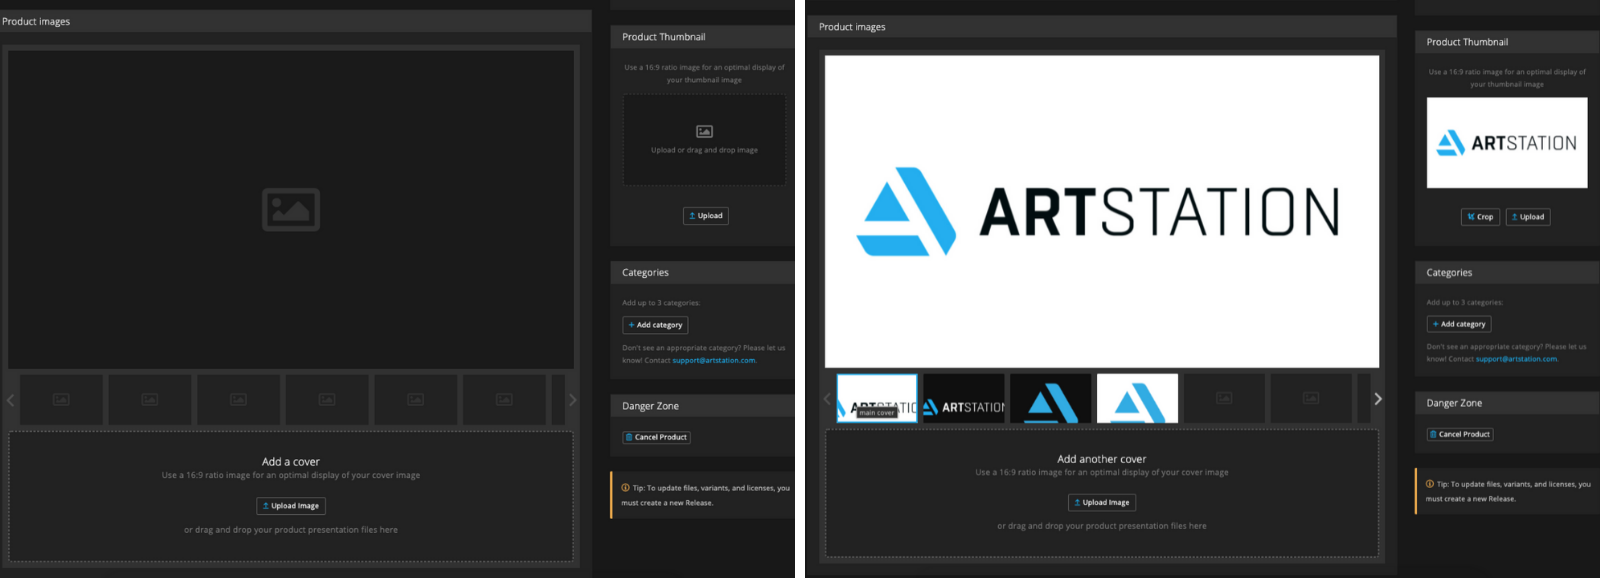
Task: Click Upload Image under 'Add a cover'
Action: [291, 506]
